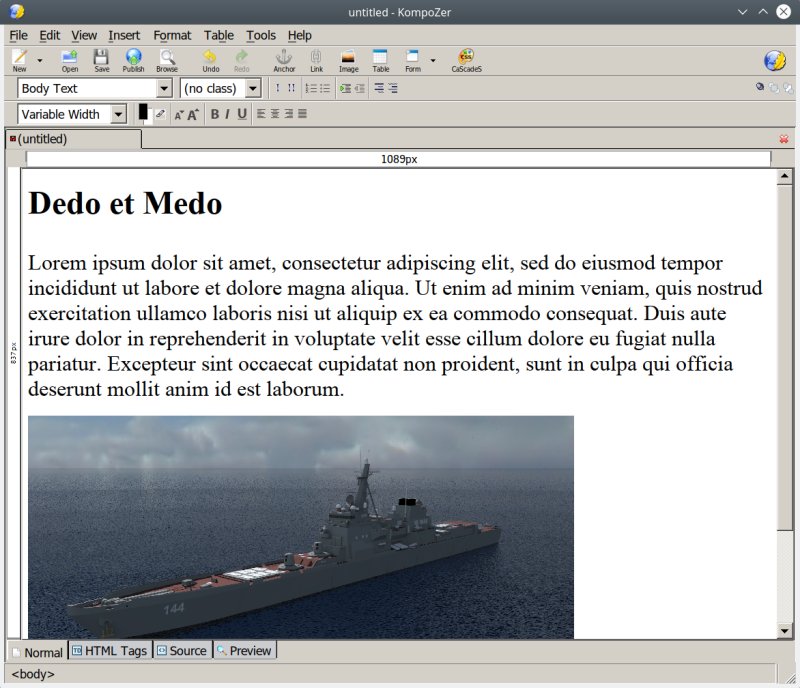Click the Link toolbar icon
Image resolution: width=800 pixels, height=688 pixels.
click(x=316, y=61)
